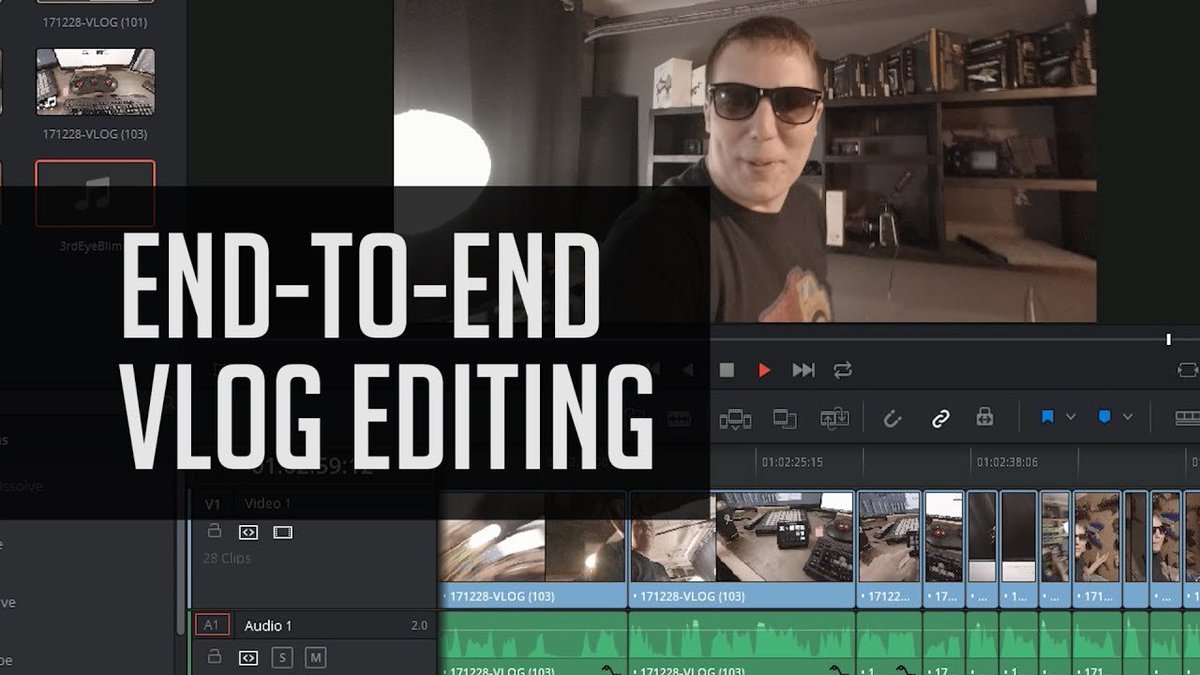
Task: Disable the Video 1 track filmstrip icon
Action: 283,532
